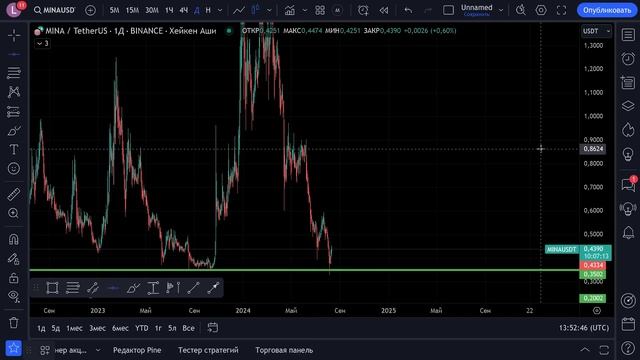Expand the Unnamed layout dropdown arrow
Screen dimensions: 640x360
501,10
